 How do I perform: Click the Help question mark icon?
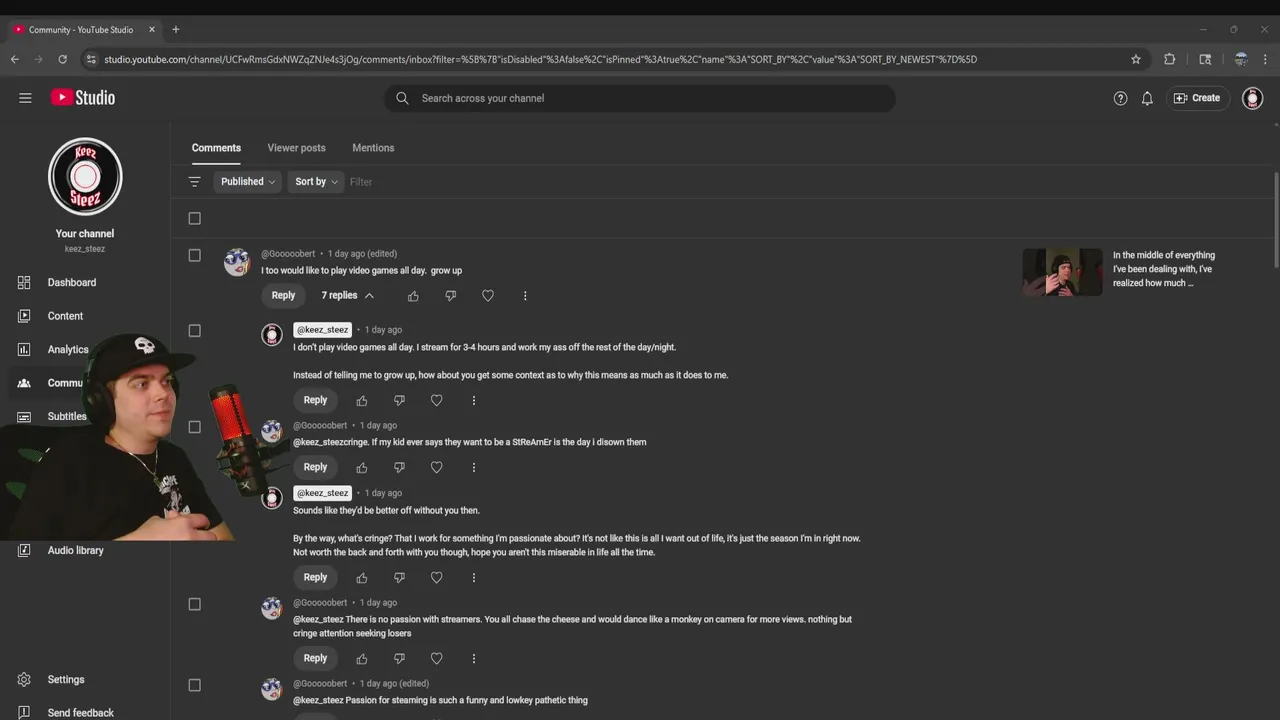[x=1120, y=98]
